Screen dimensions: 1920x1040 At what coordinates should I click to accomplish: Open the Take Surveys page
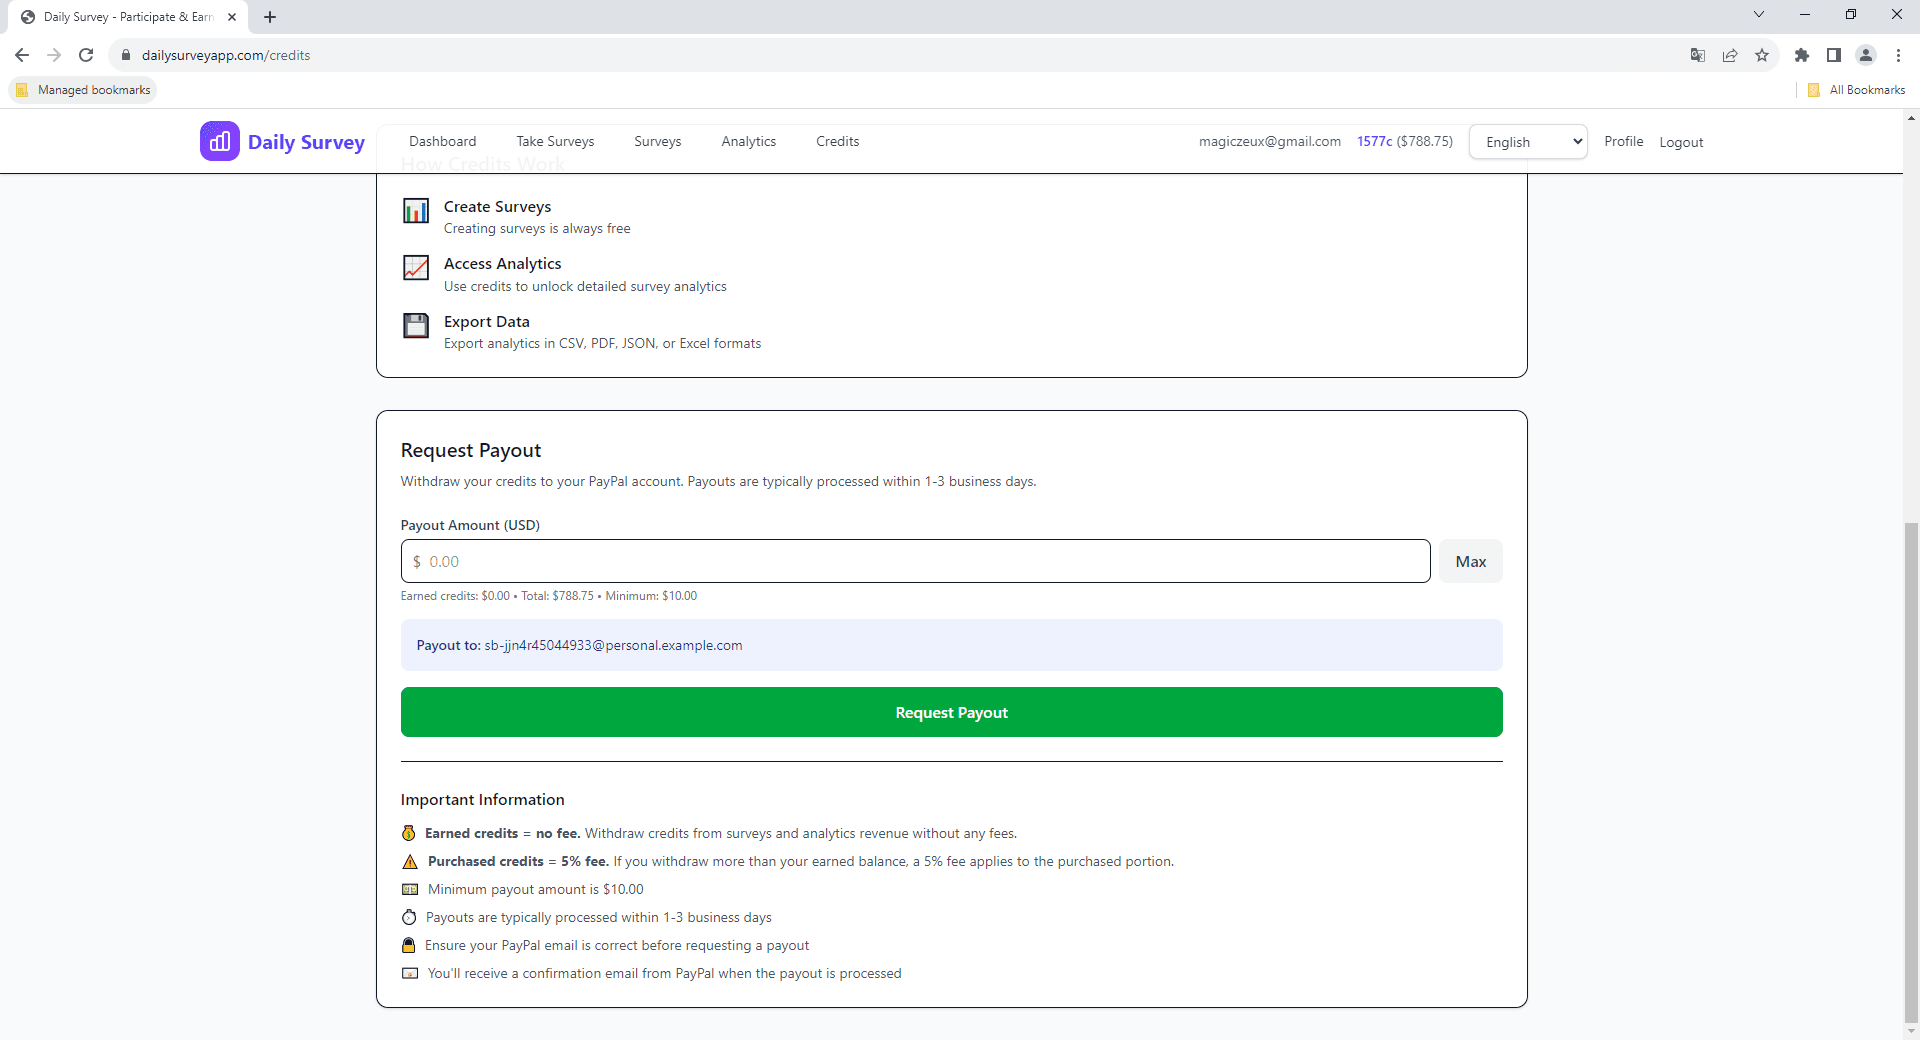(555, 141)
